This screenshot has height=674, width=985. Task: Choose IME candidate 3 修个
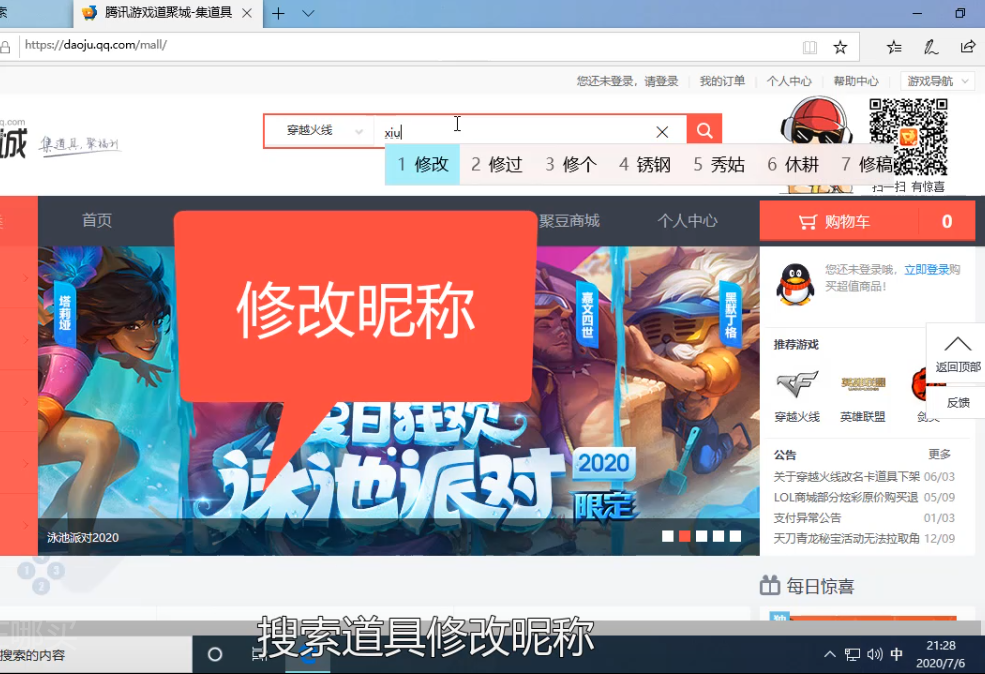[570, 165]
